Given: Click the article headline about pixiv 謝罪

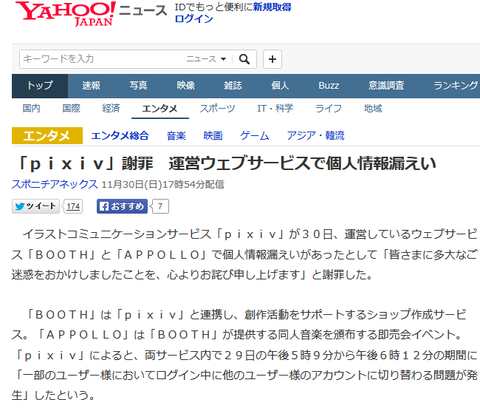Looking at the screenshot, I should point(227,164).
